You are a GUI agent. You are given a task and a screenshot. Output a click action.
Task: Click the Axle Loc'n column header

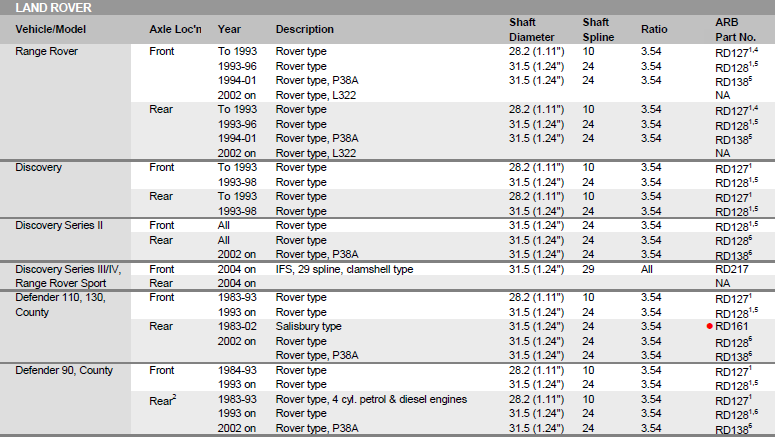point(175,29)
